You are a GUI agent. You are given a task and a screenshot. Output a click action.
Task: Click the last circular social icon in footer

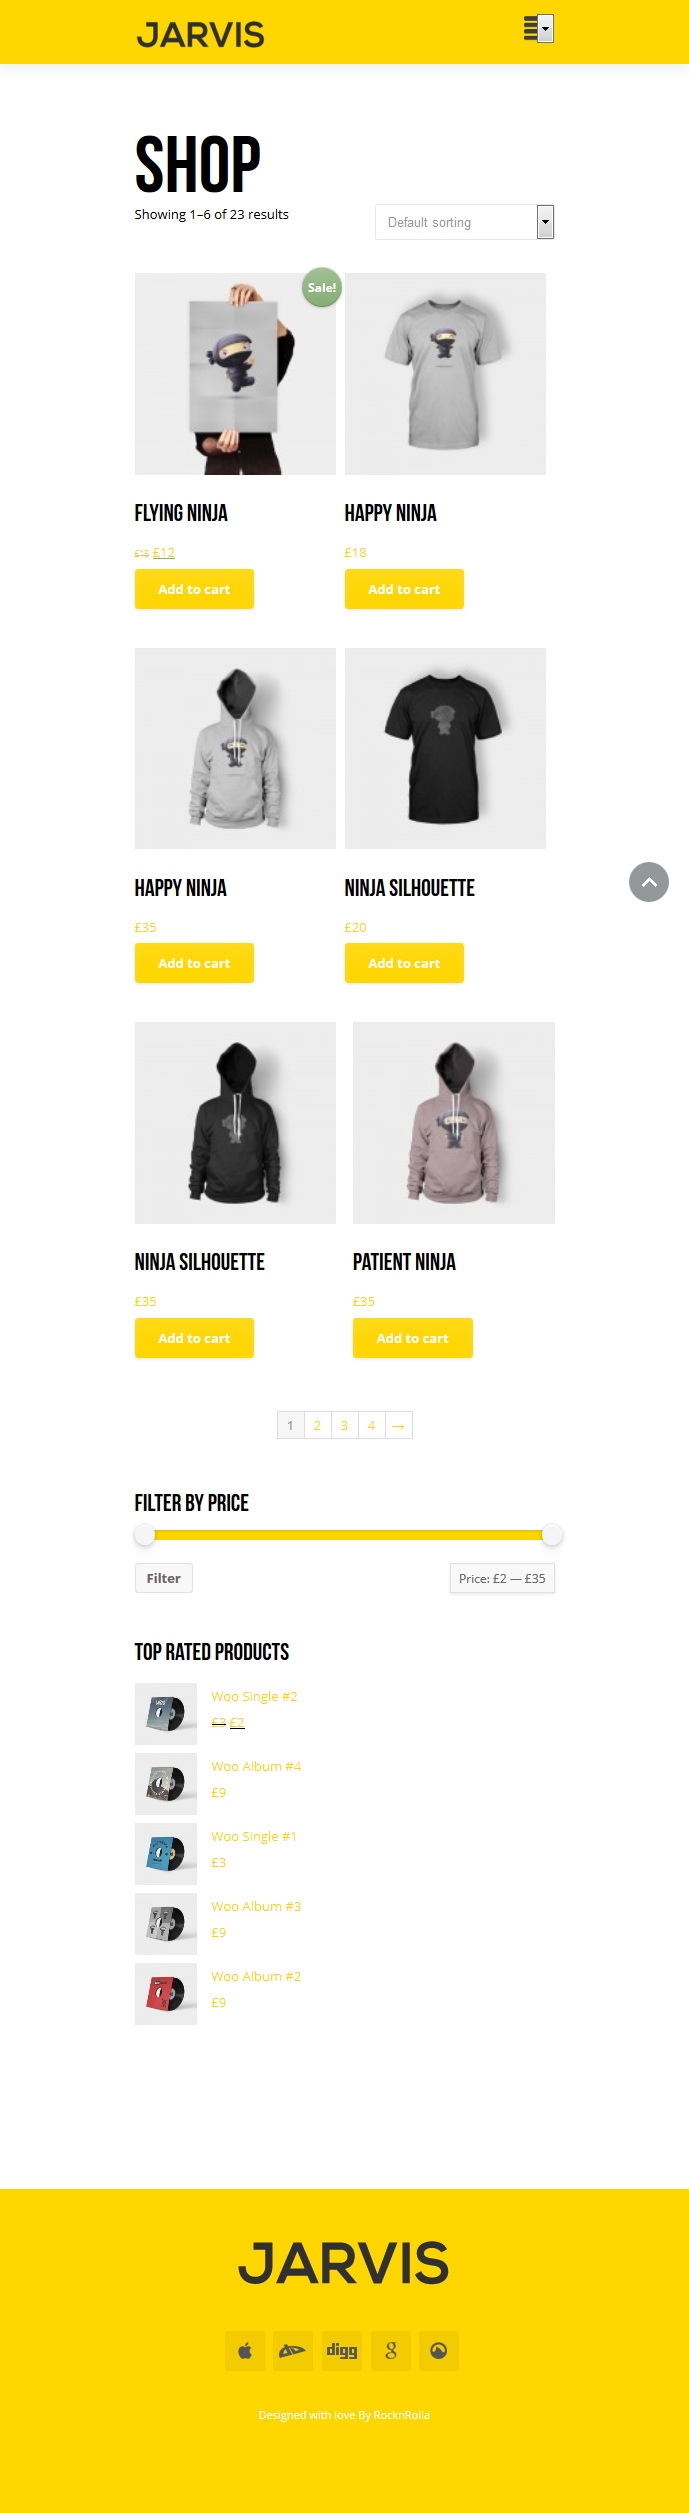click(x=439, y=2351)
